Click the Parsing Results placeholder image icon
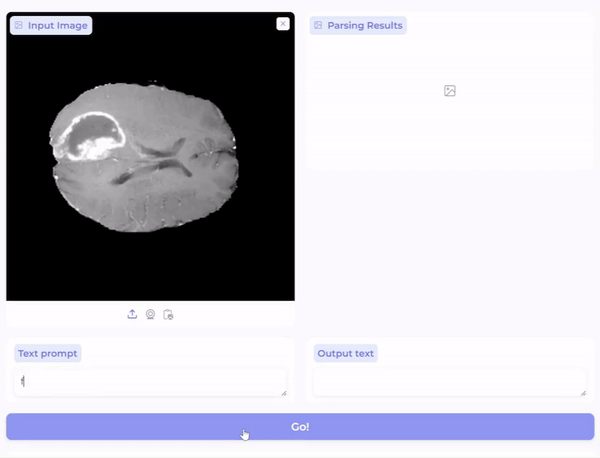This screenshot has width=600, height=458. click(450, 91)
